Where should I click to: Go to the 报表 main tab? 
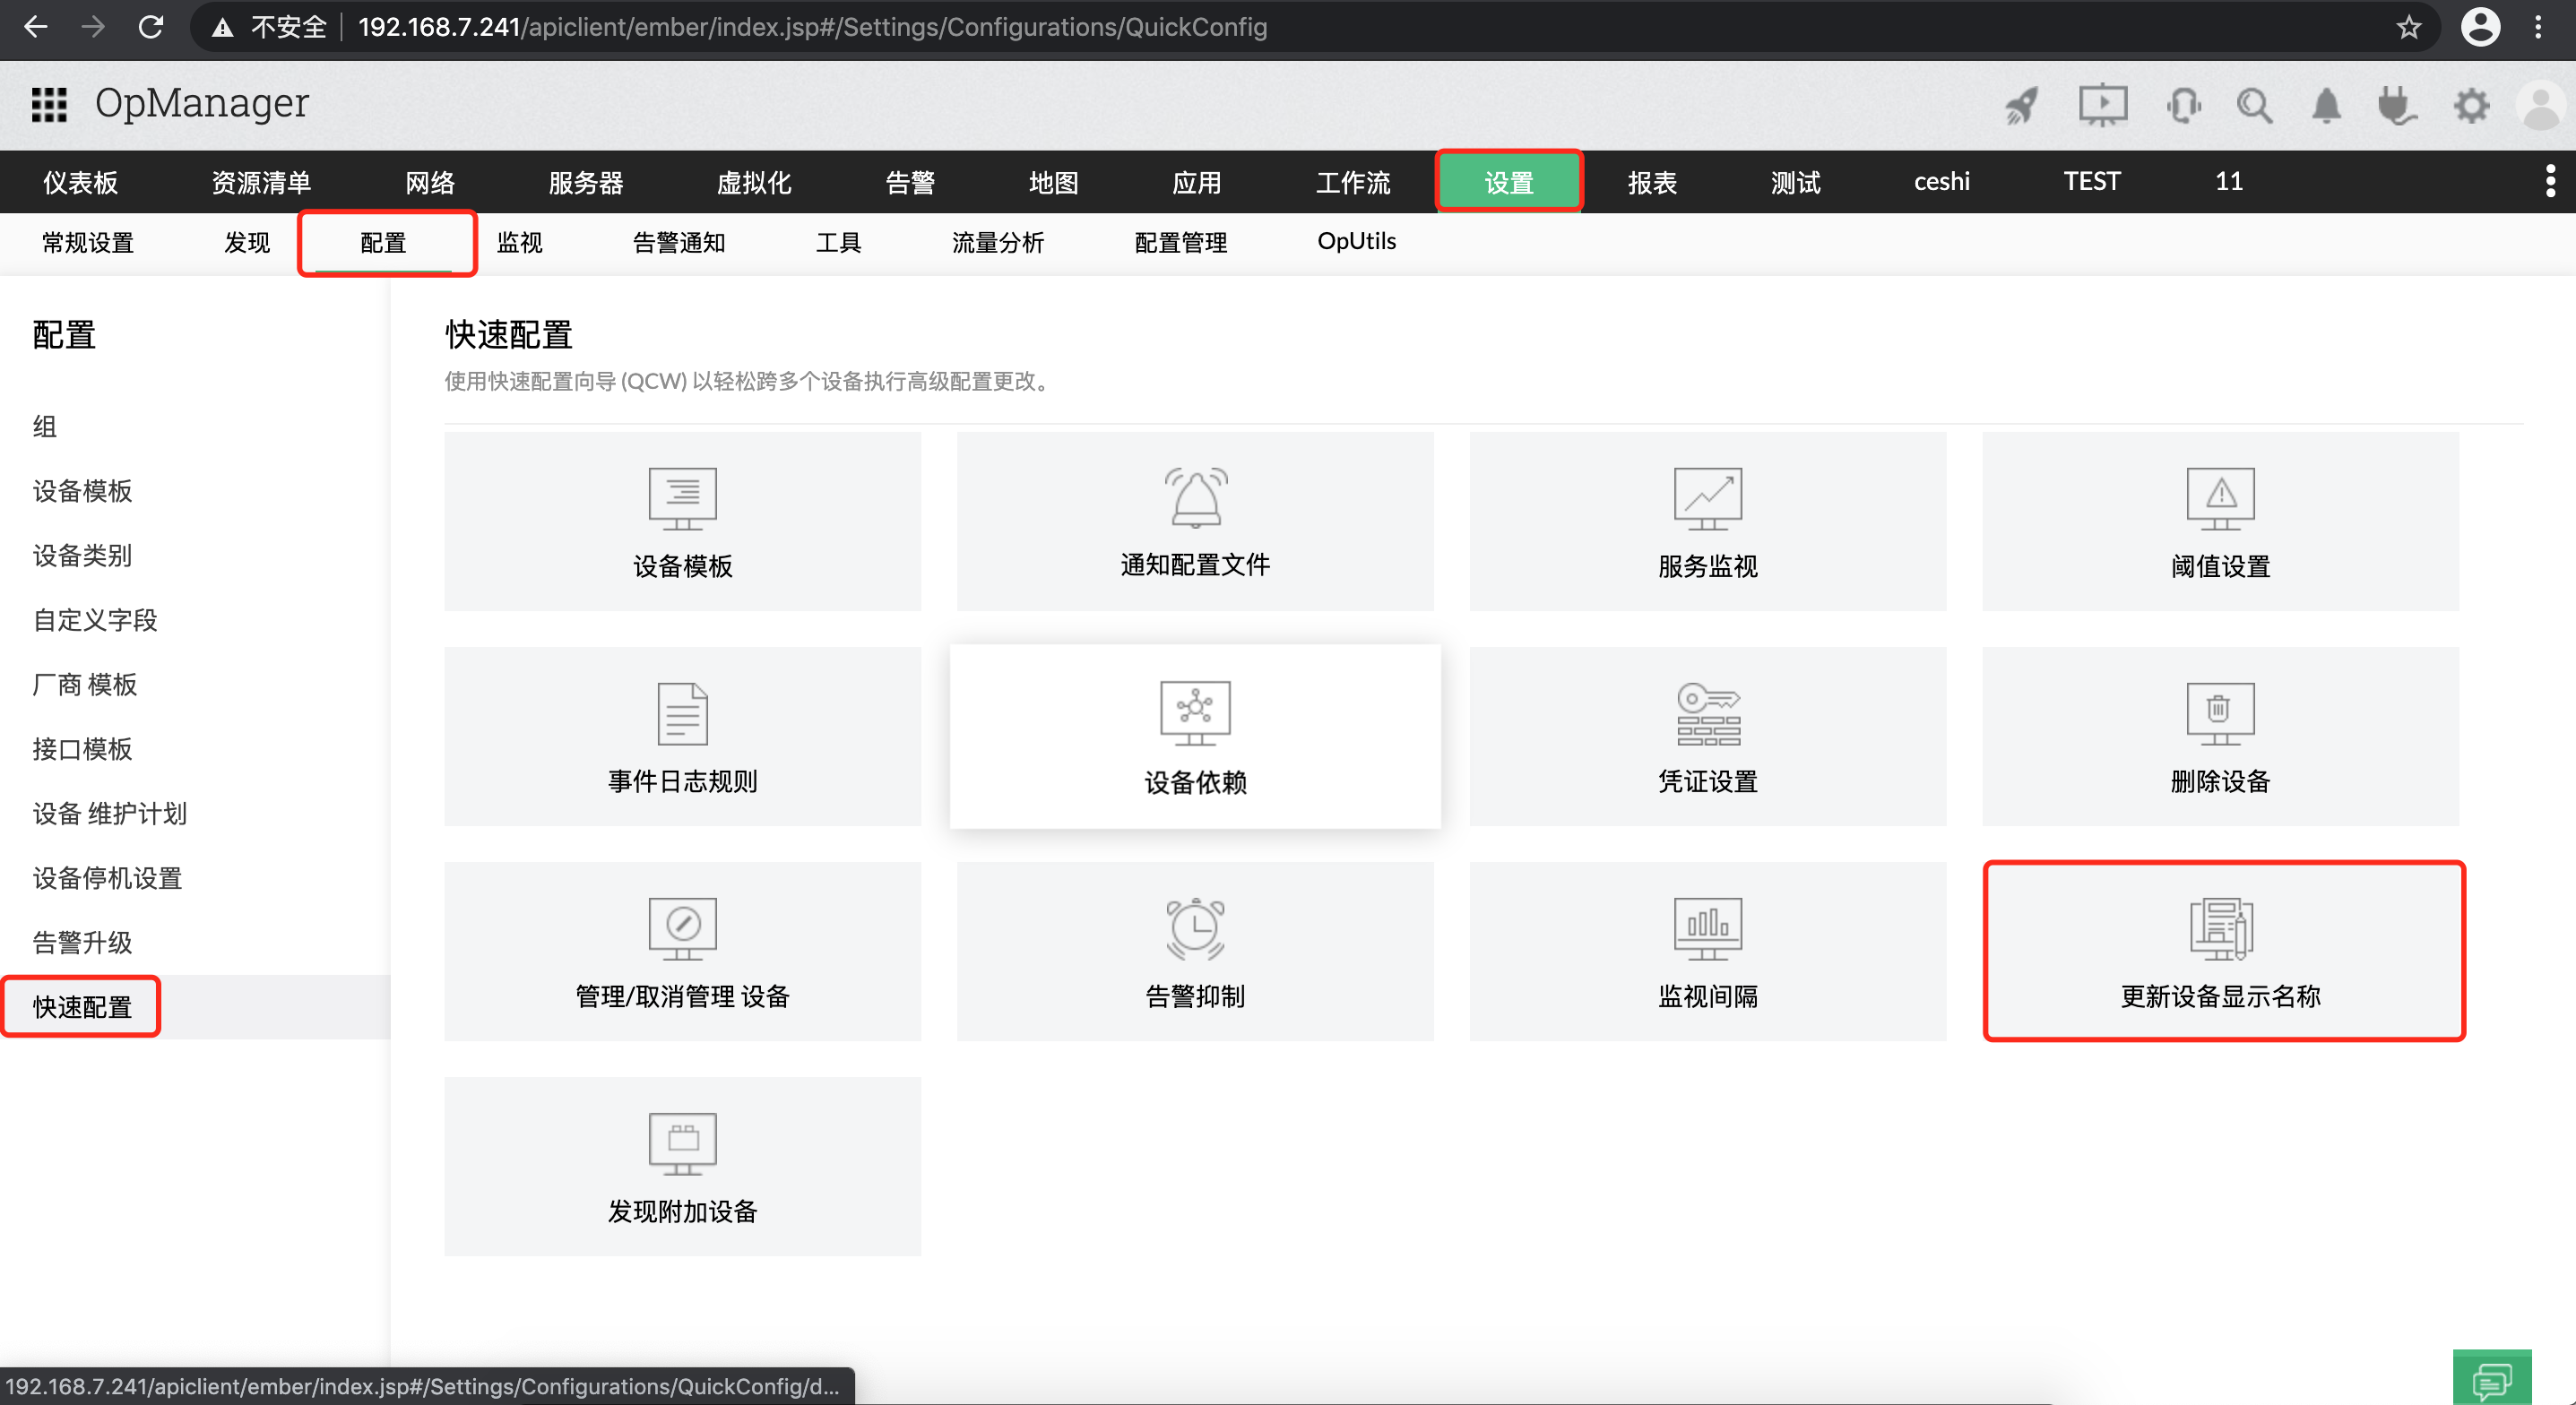[x=1652, y=182]
